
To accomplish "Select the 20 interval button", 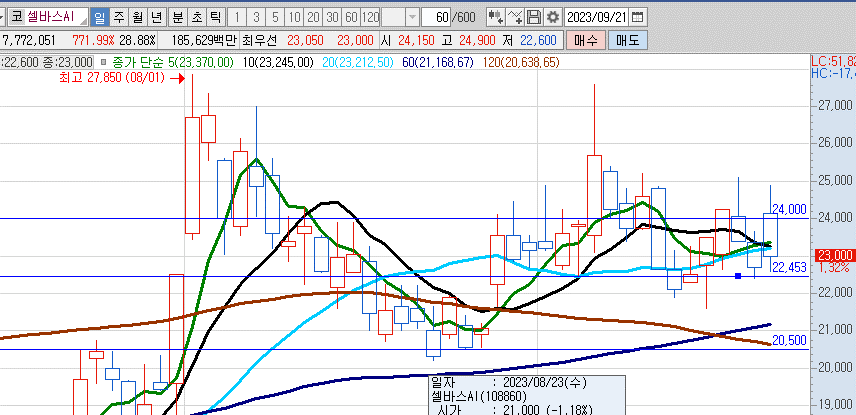I will click(x=313, y=17).
